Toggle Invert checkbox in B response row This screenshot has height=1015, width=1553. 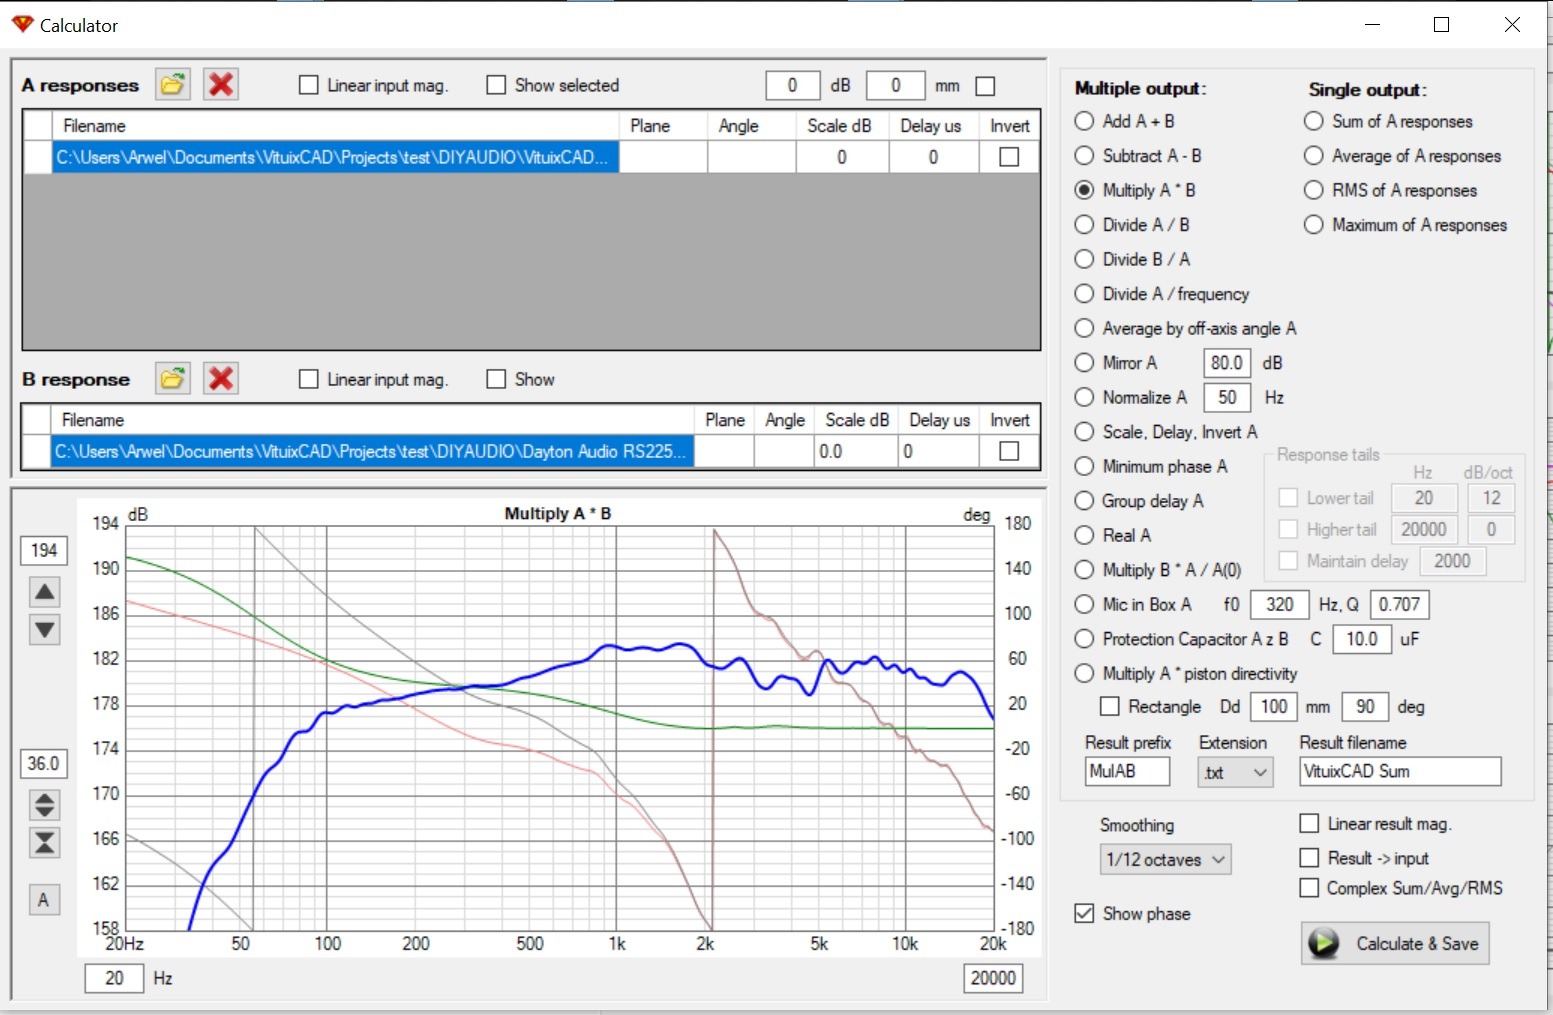(x=1009, y=451)
